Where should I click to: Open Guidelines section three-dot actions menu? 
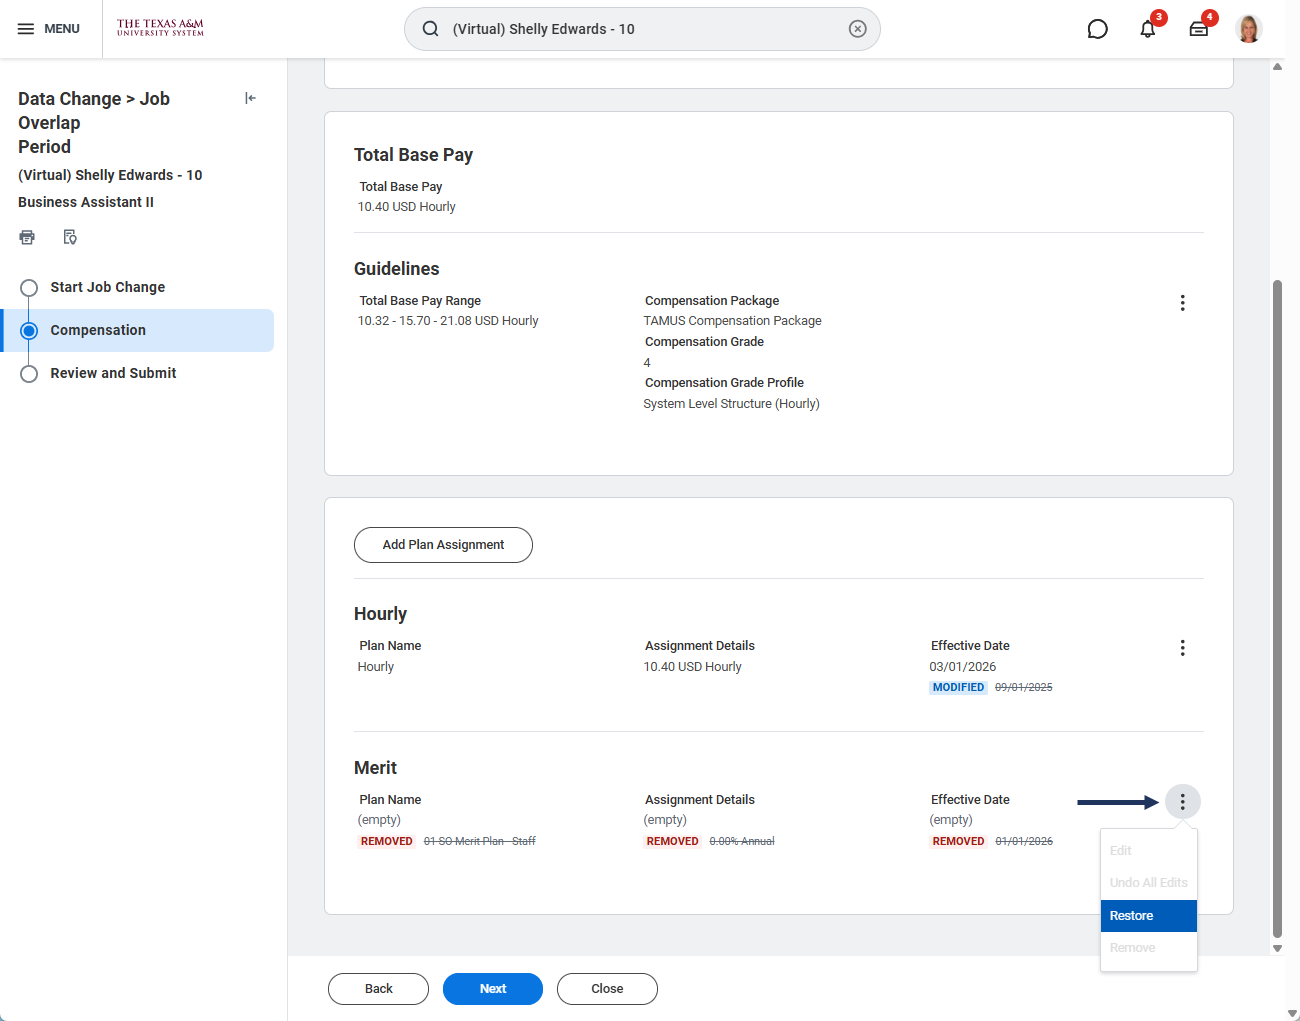coord(1182,303)
